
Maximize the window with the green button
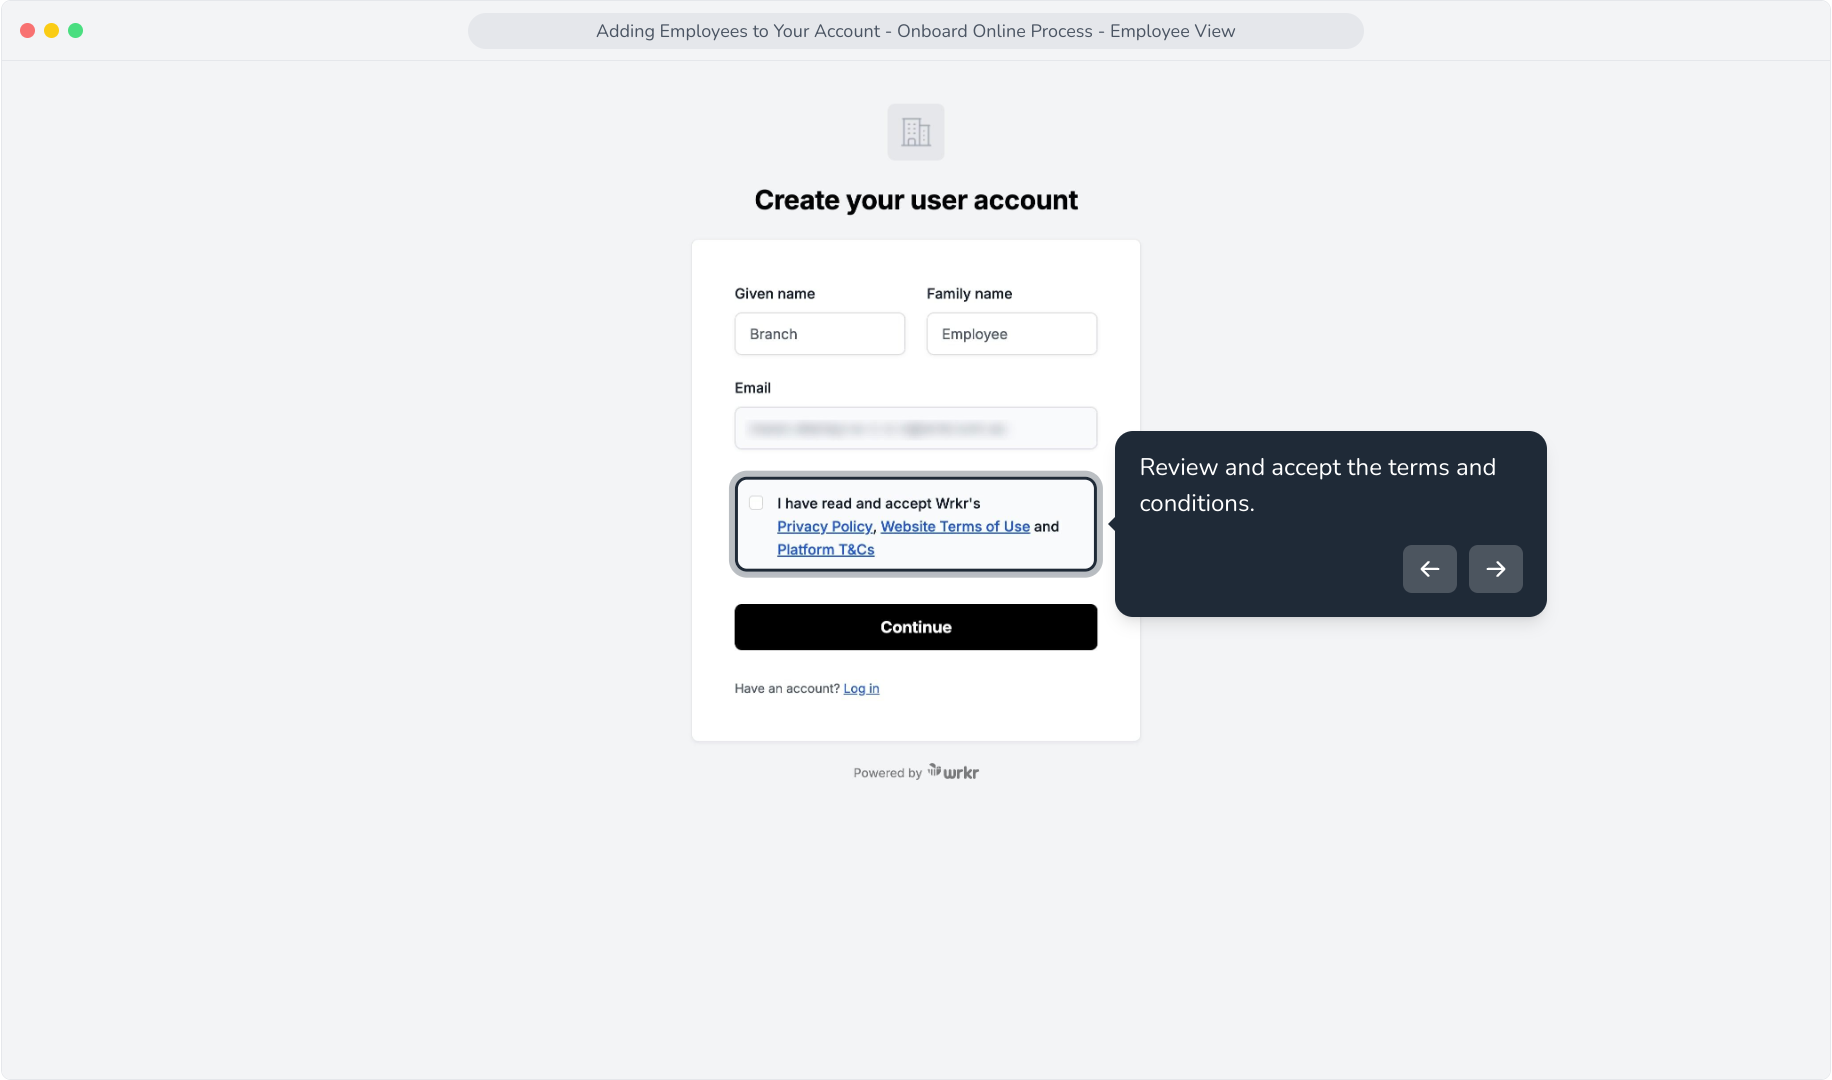76,31
